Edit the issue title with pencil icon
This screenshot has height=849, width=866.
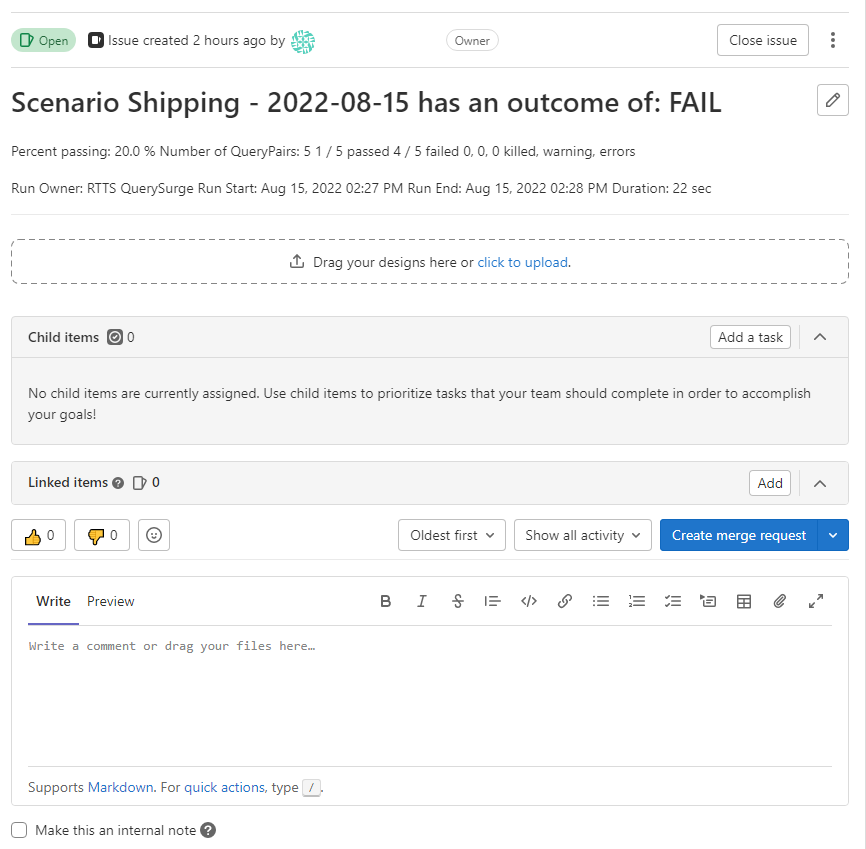click(x=832, y=100)
